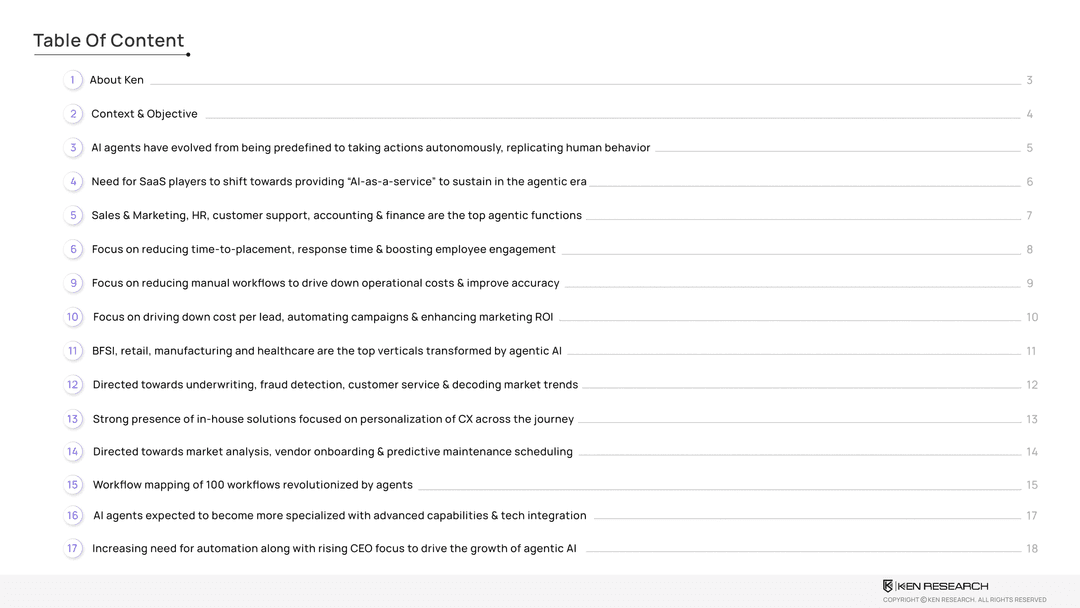Click the circle badge numbered 2
The height and width of the screenshot is (608, 1080).
(x=73, y=114)
